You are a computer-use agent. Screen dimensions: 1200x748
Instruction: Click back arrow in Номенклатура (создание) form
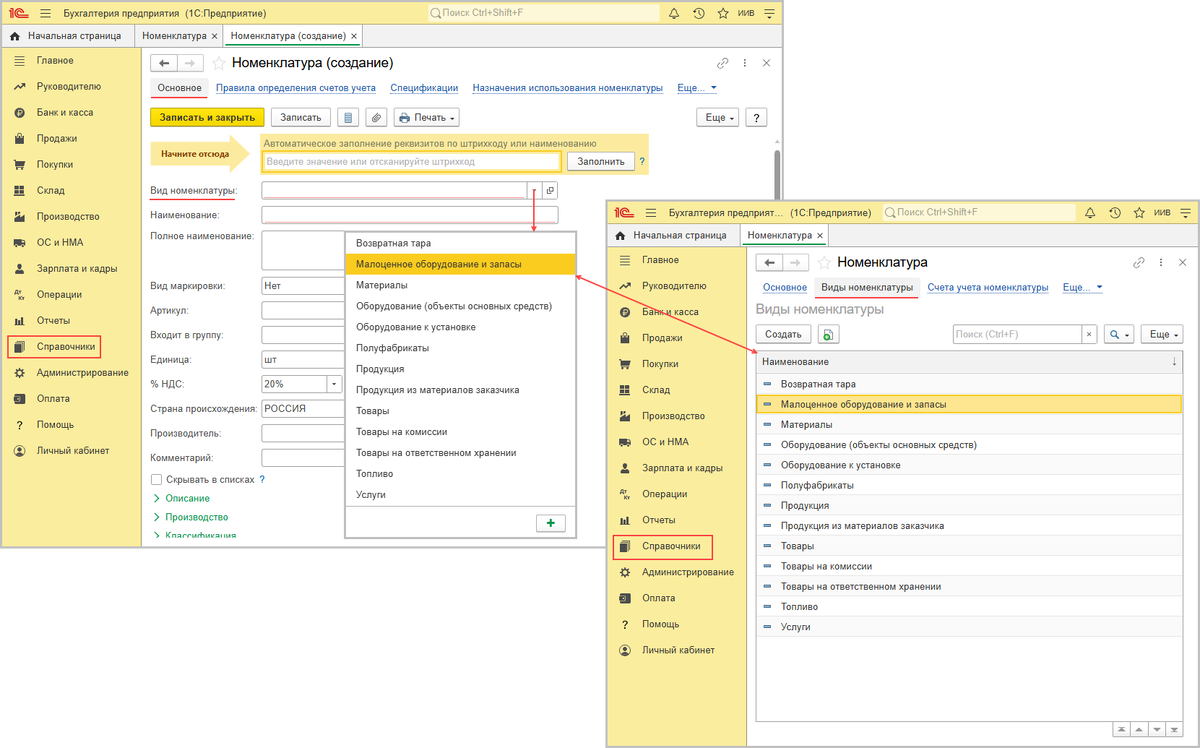coord(164,63)
